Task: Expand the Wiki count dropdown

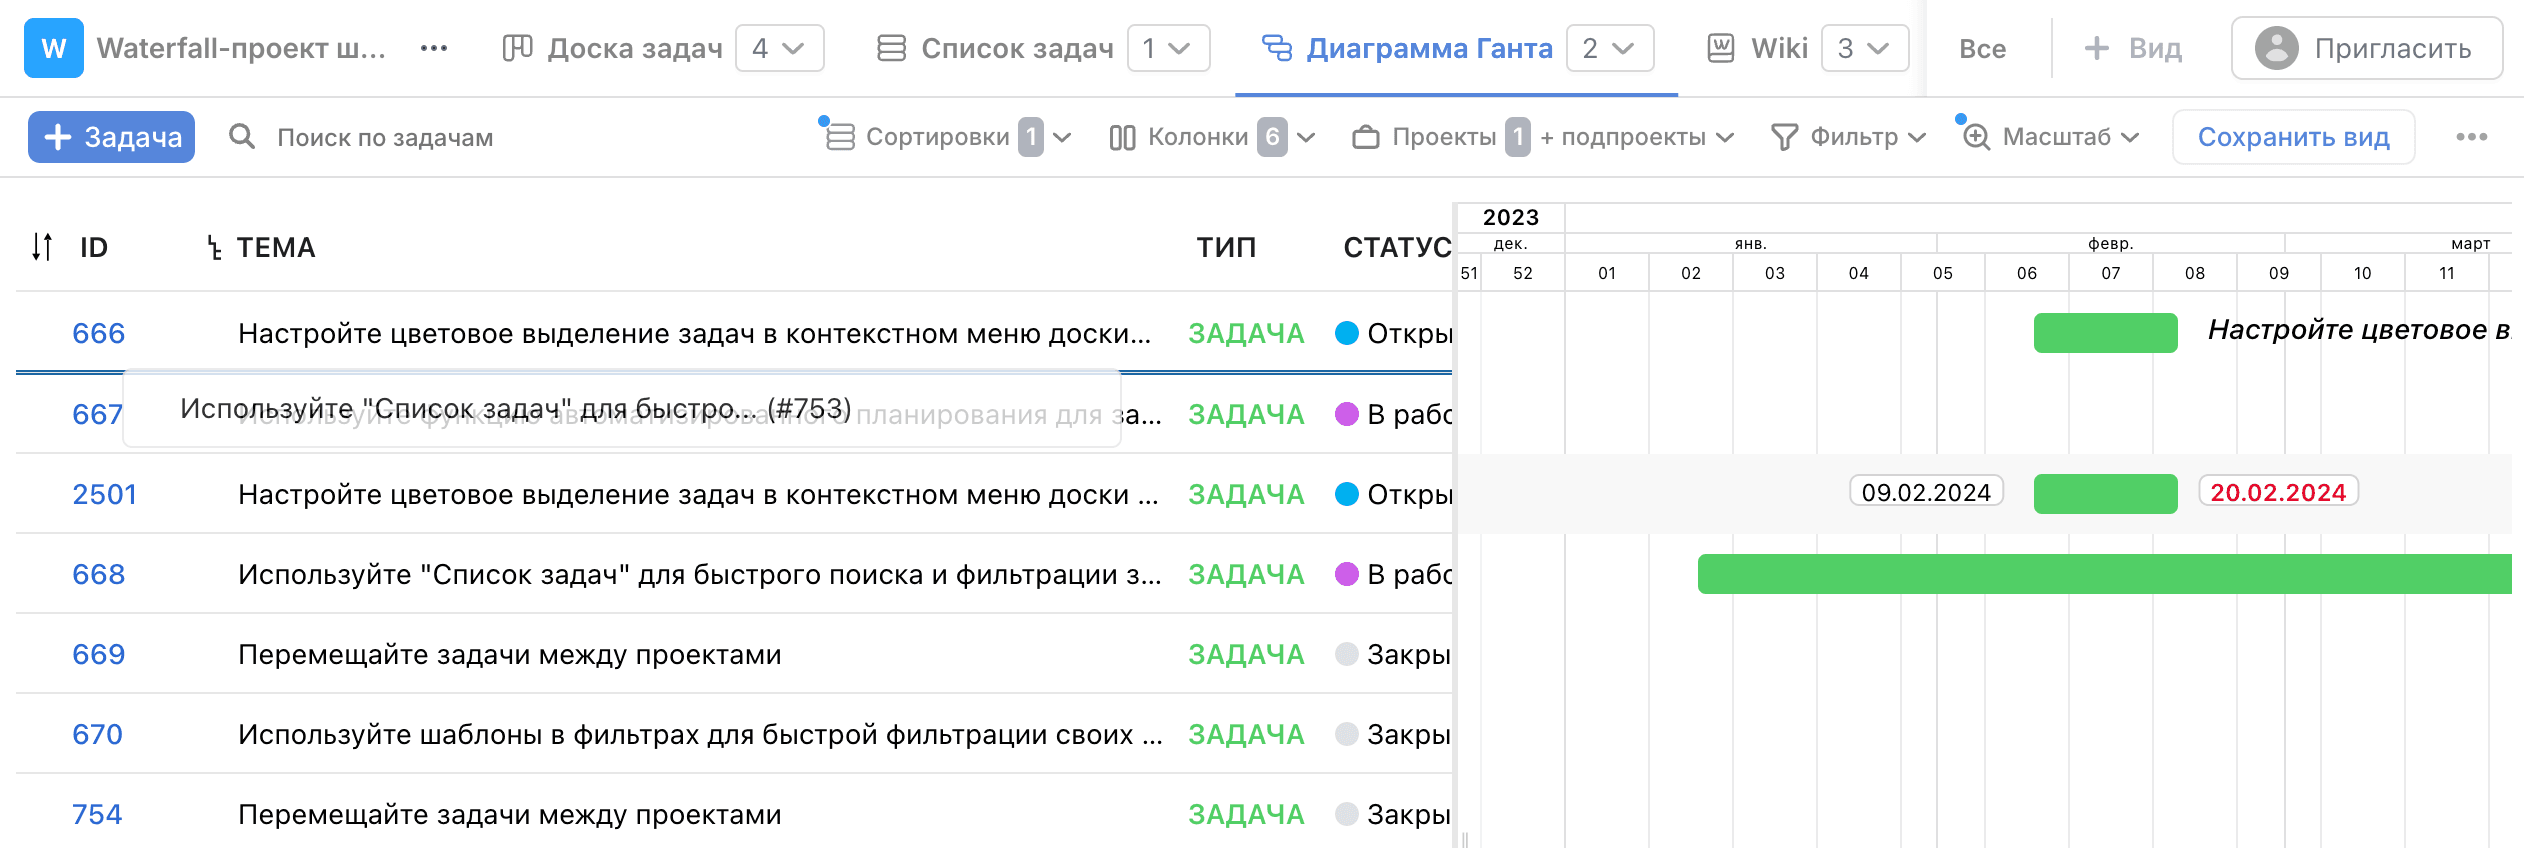Action: (x=1865, y=48)
